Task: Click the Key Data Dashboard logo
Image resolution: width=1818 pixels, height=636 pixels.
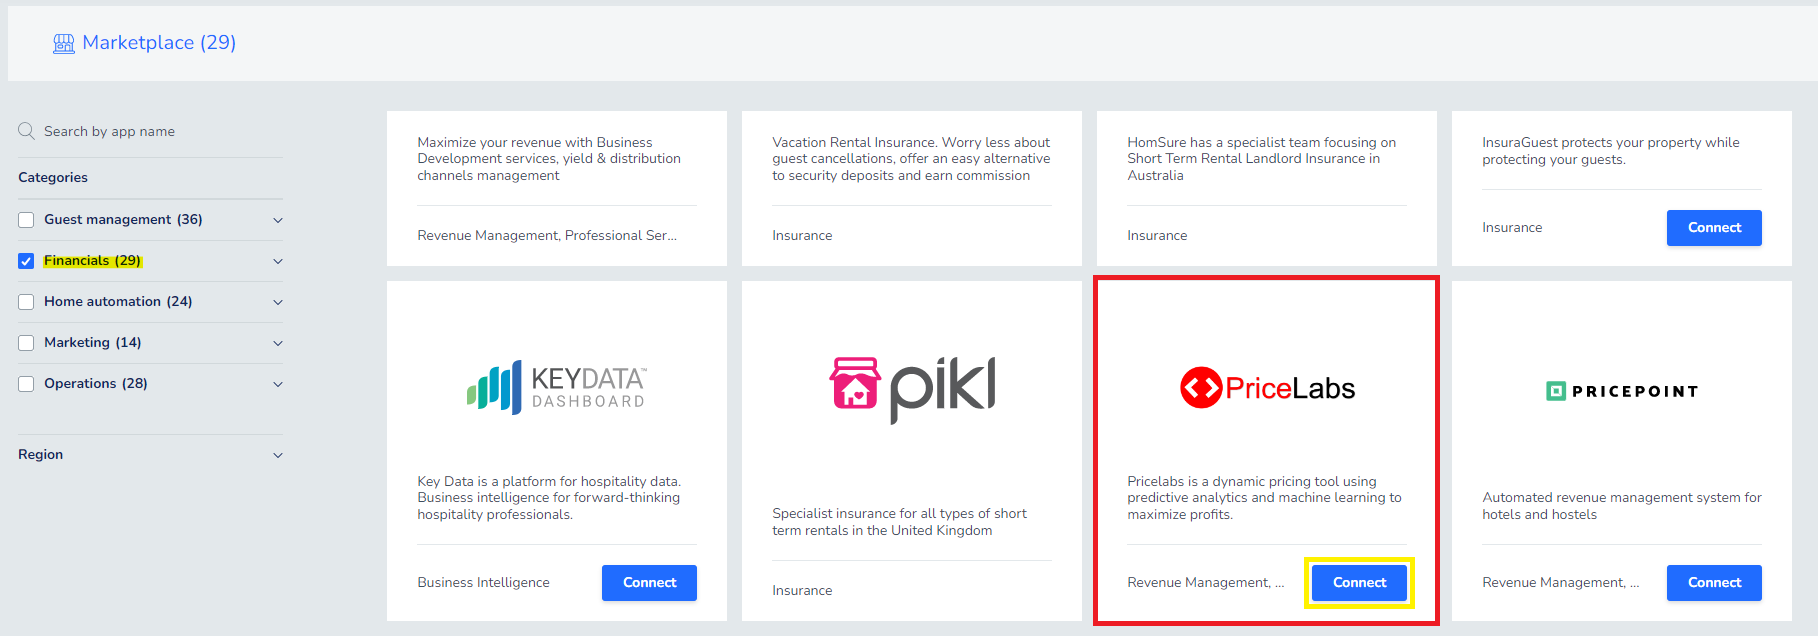Action: pos(556,387)
